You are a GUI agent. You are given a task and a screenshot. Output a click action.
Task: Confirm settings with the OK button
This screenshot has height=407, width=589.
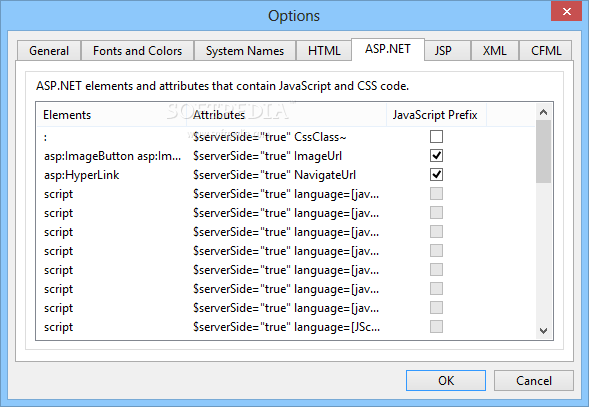click(446, 381)
